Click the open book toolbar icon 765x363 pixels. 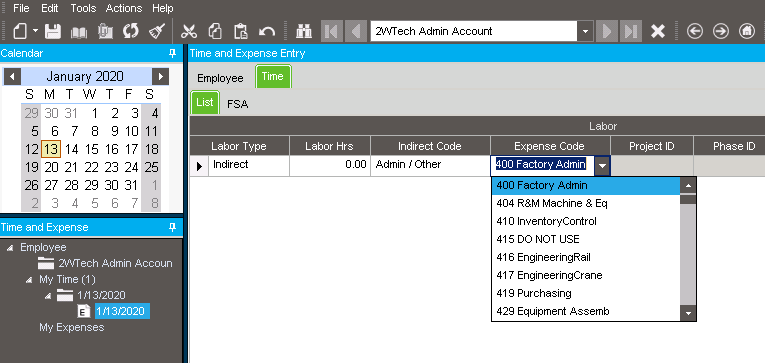tap(79, 32)
